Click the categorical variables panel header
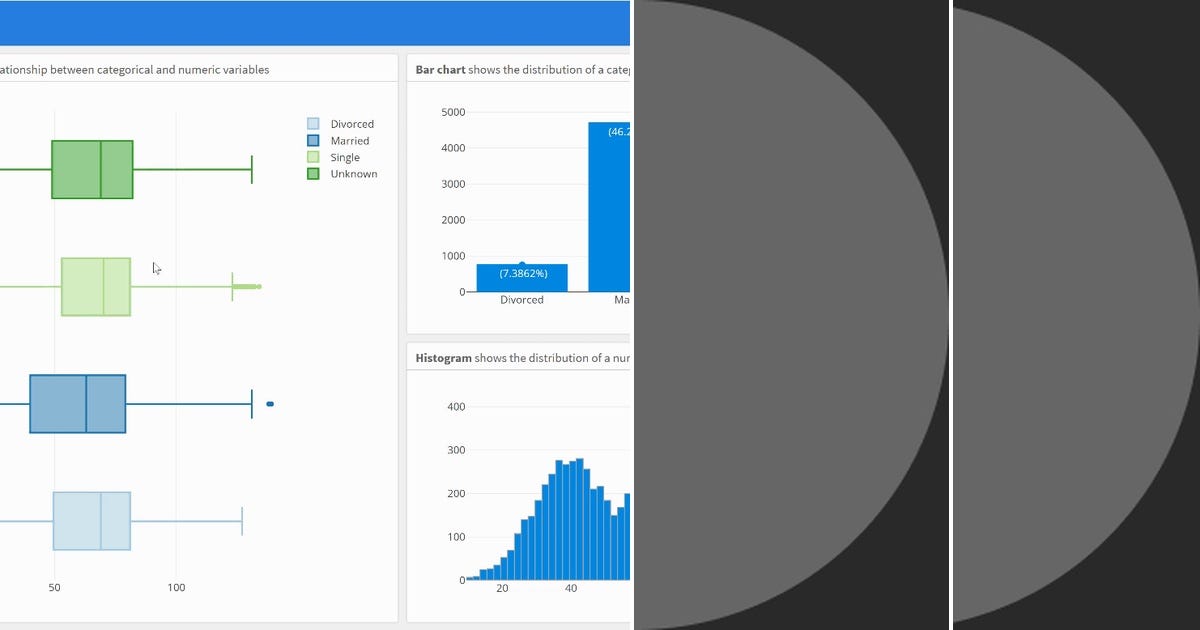This screenshot has width=1200, height=630. (x=134, y=69)
